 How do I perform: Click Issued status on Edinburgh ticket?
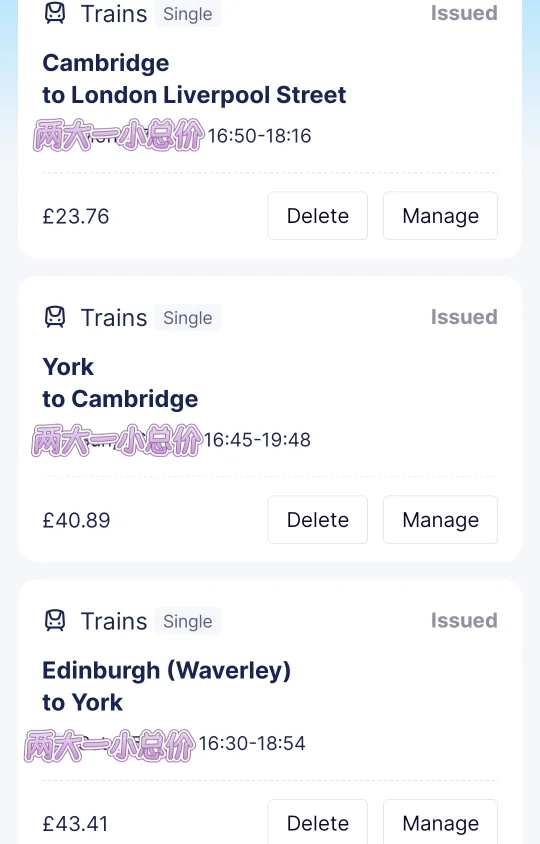tap(464, 621)
